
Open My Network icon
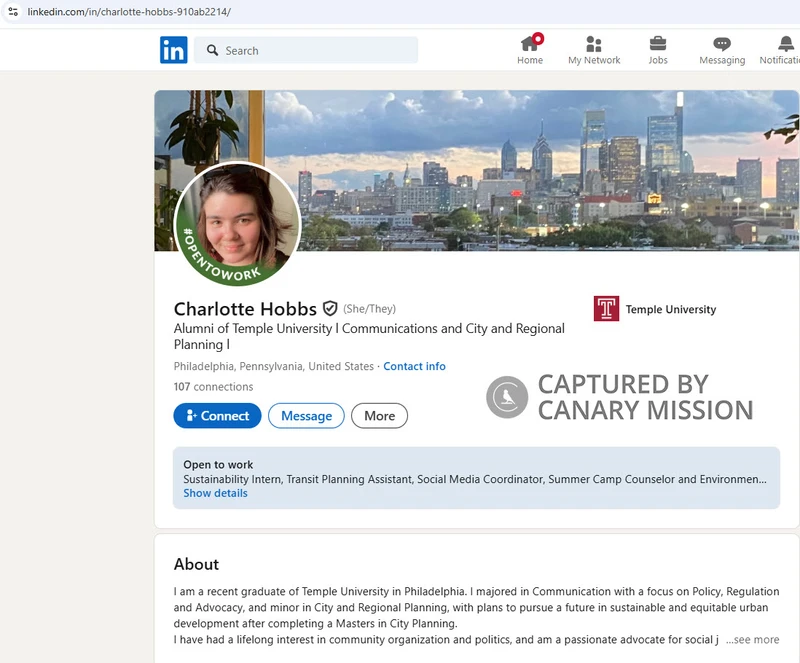[x=594, y=44]
